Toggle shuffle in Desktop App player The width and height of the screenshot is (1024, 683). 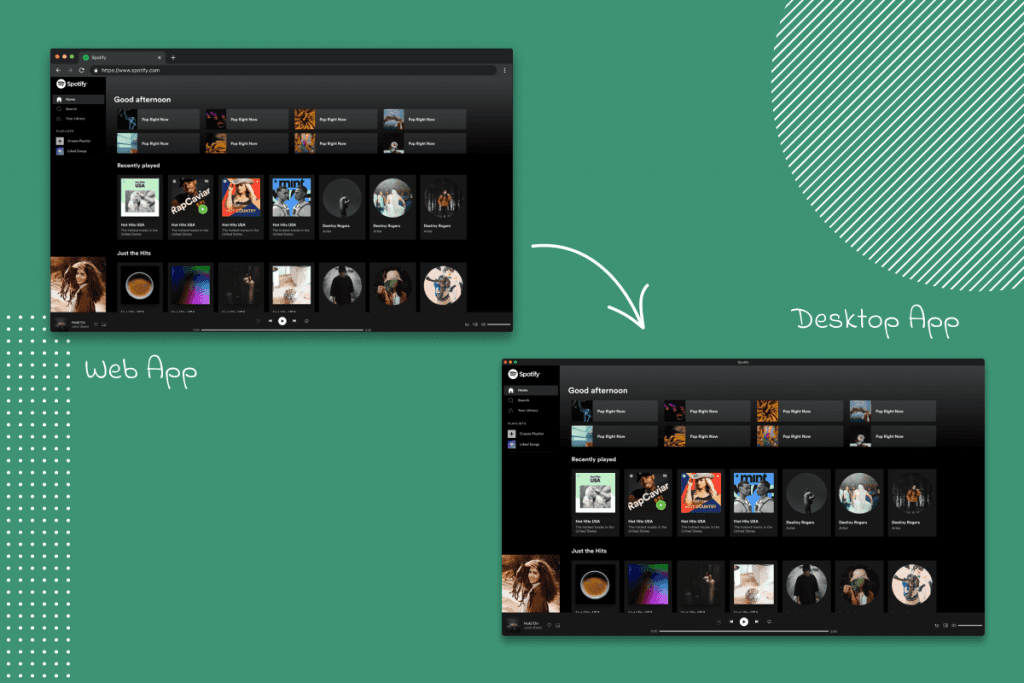(x=719, y=622)
